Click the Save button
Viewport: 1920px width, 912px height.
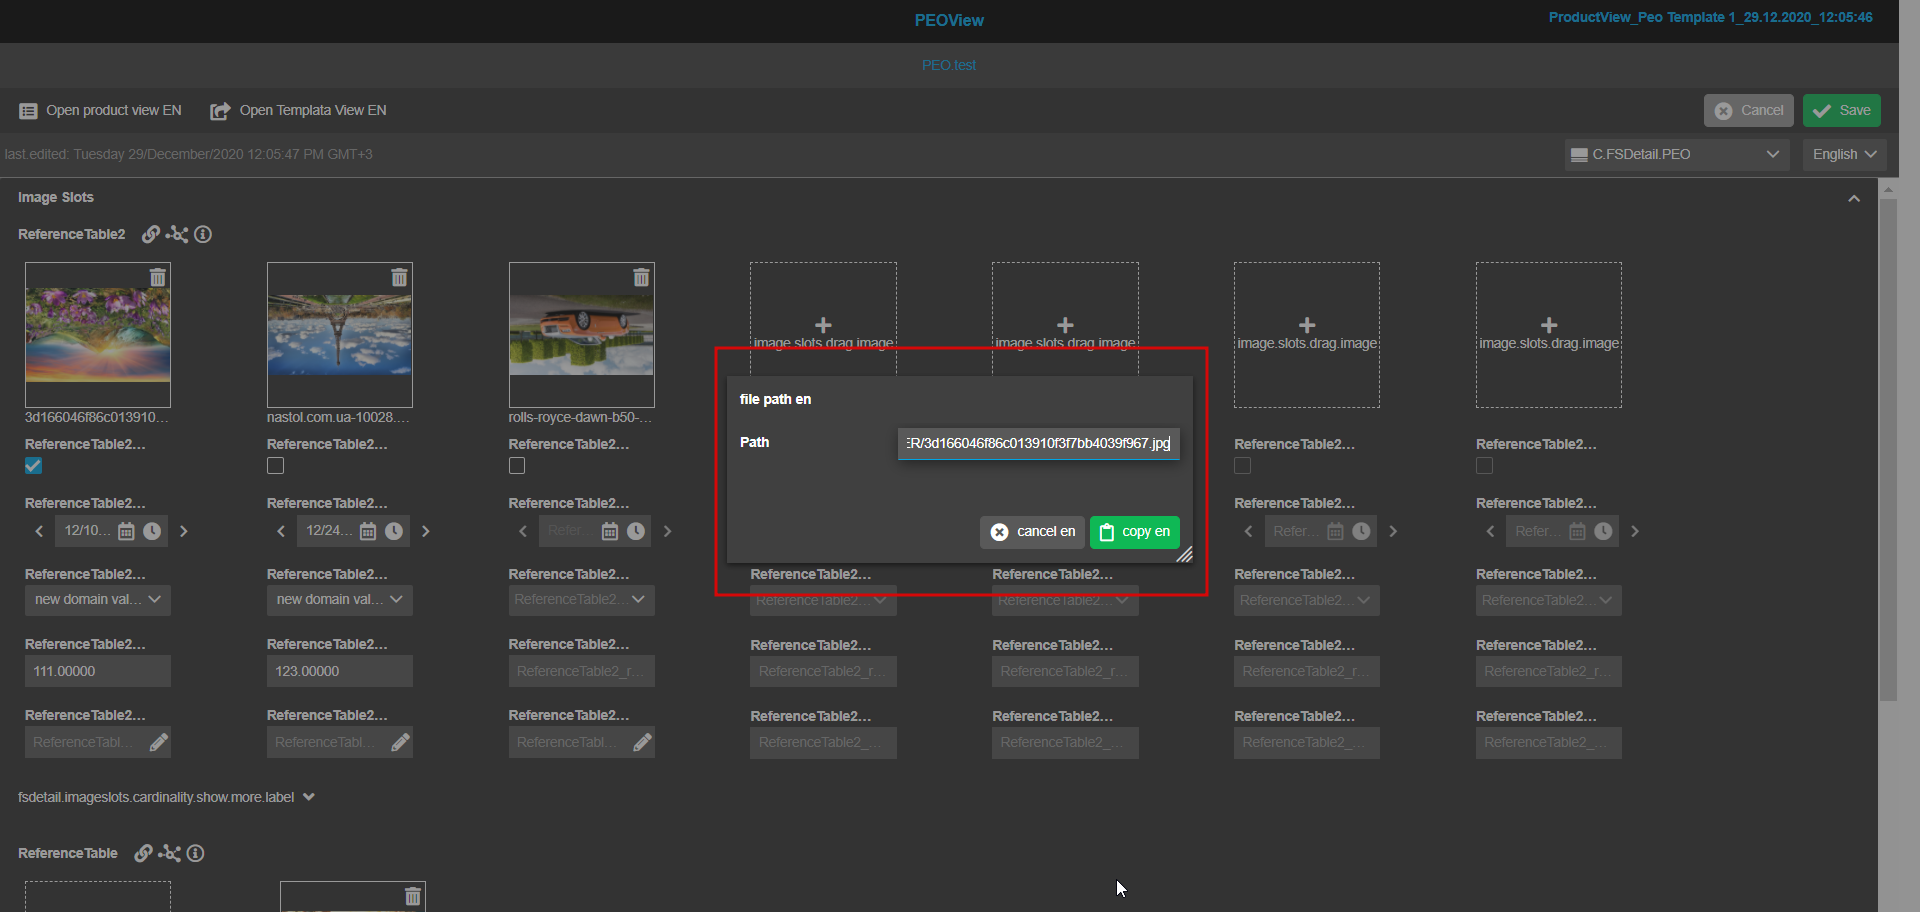click(1841, 110)
